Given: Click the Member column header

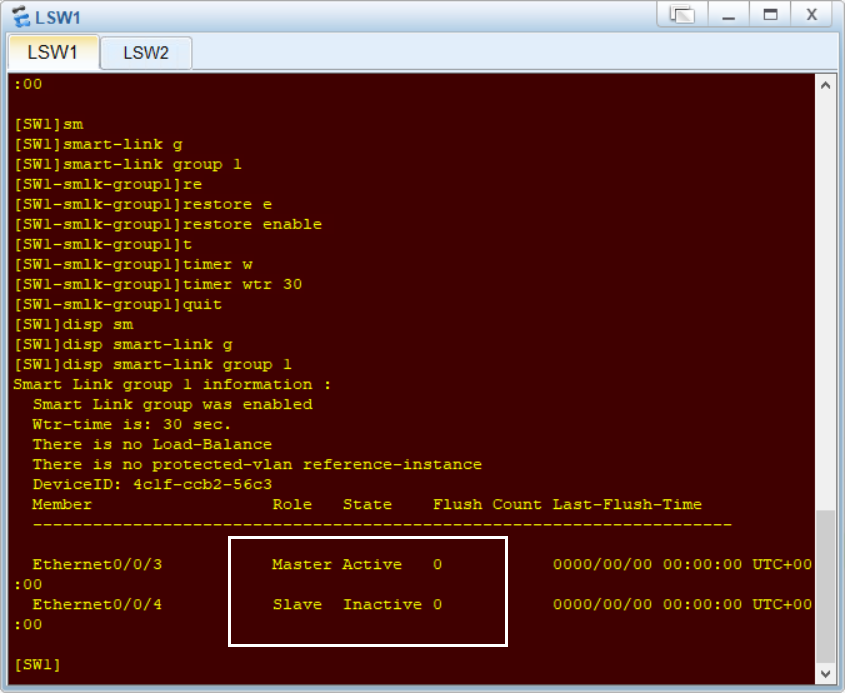Looking at the screenshot, I should (62, 504).
